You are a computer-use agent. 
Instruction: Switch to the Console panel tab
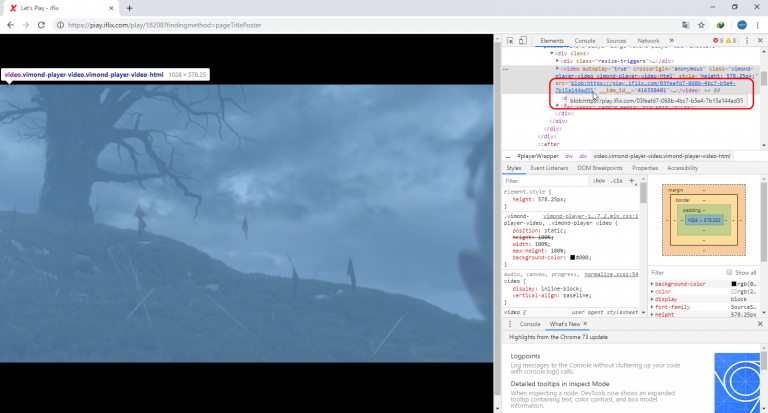585,41
